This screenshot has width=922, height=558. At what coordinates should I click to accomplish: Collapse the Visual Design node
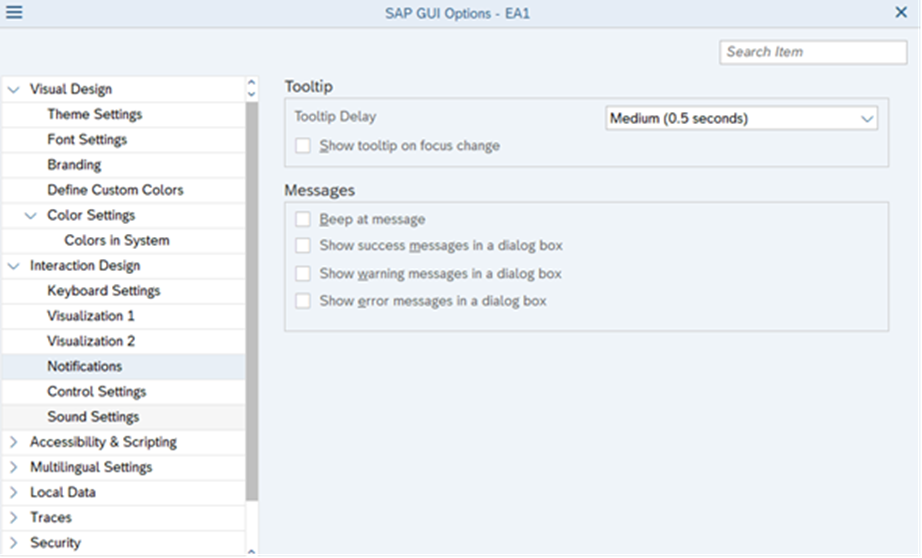[13, 89]
